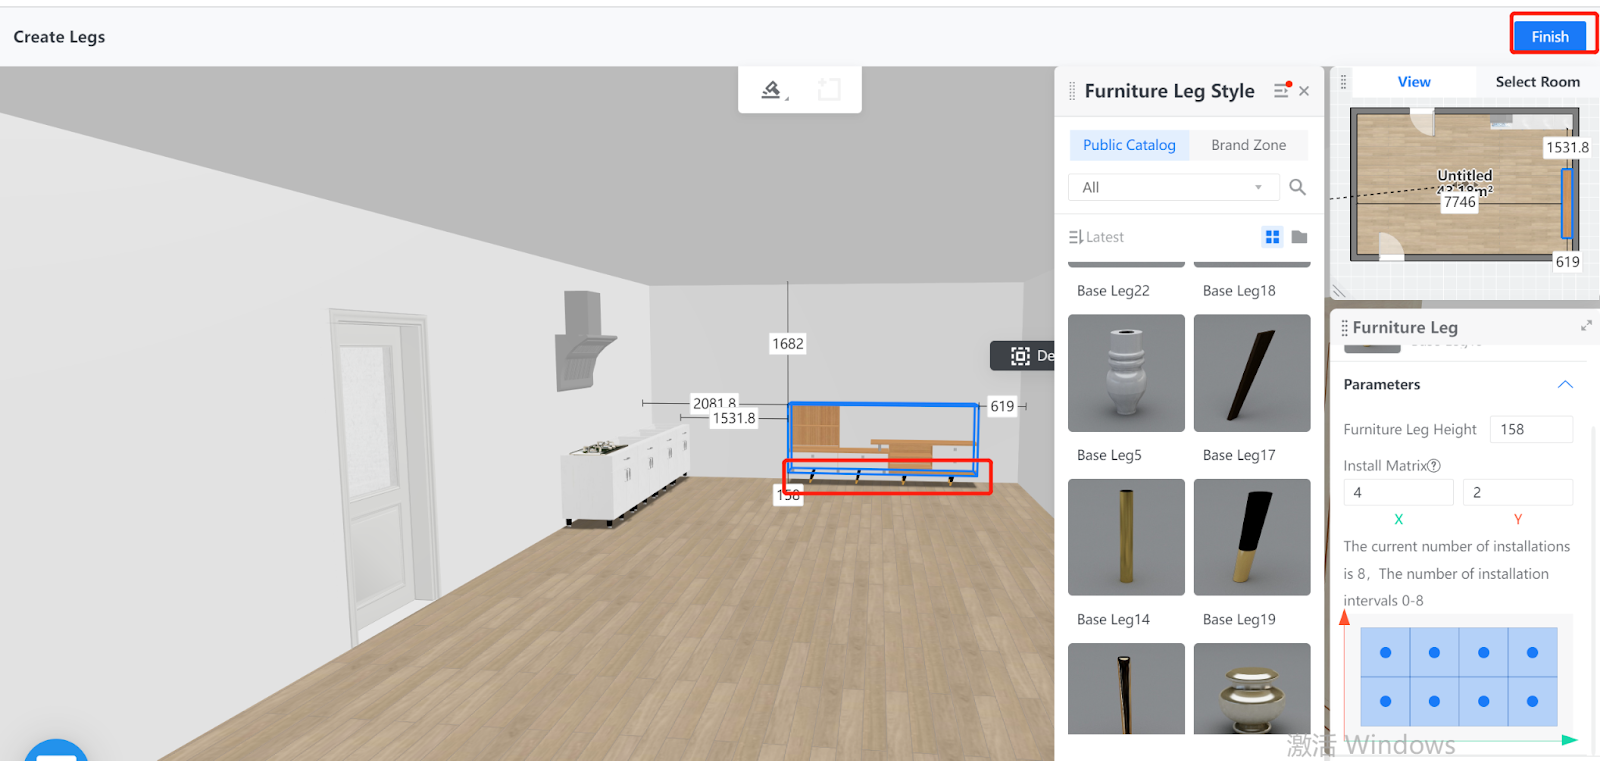The height and width of the screenshot is (761, 1600).
Task: Select the paint bucket material tool
Action: click(772, 90)
